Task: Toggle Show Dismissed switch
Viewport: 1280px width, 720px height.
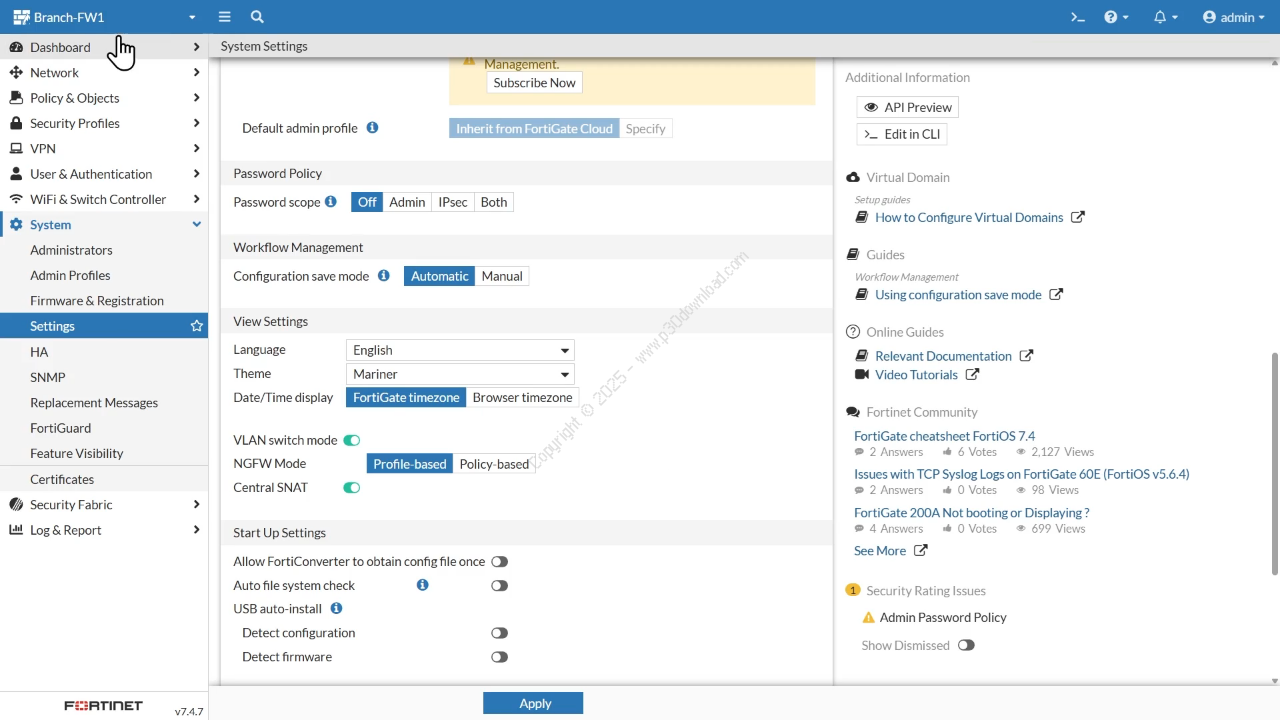Action: click(966, 645)
